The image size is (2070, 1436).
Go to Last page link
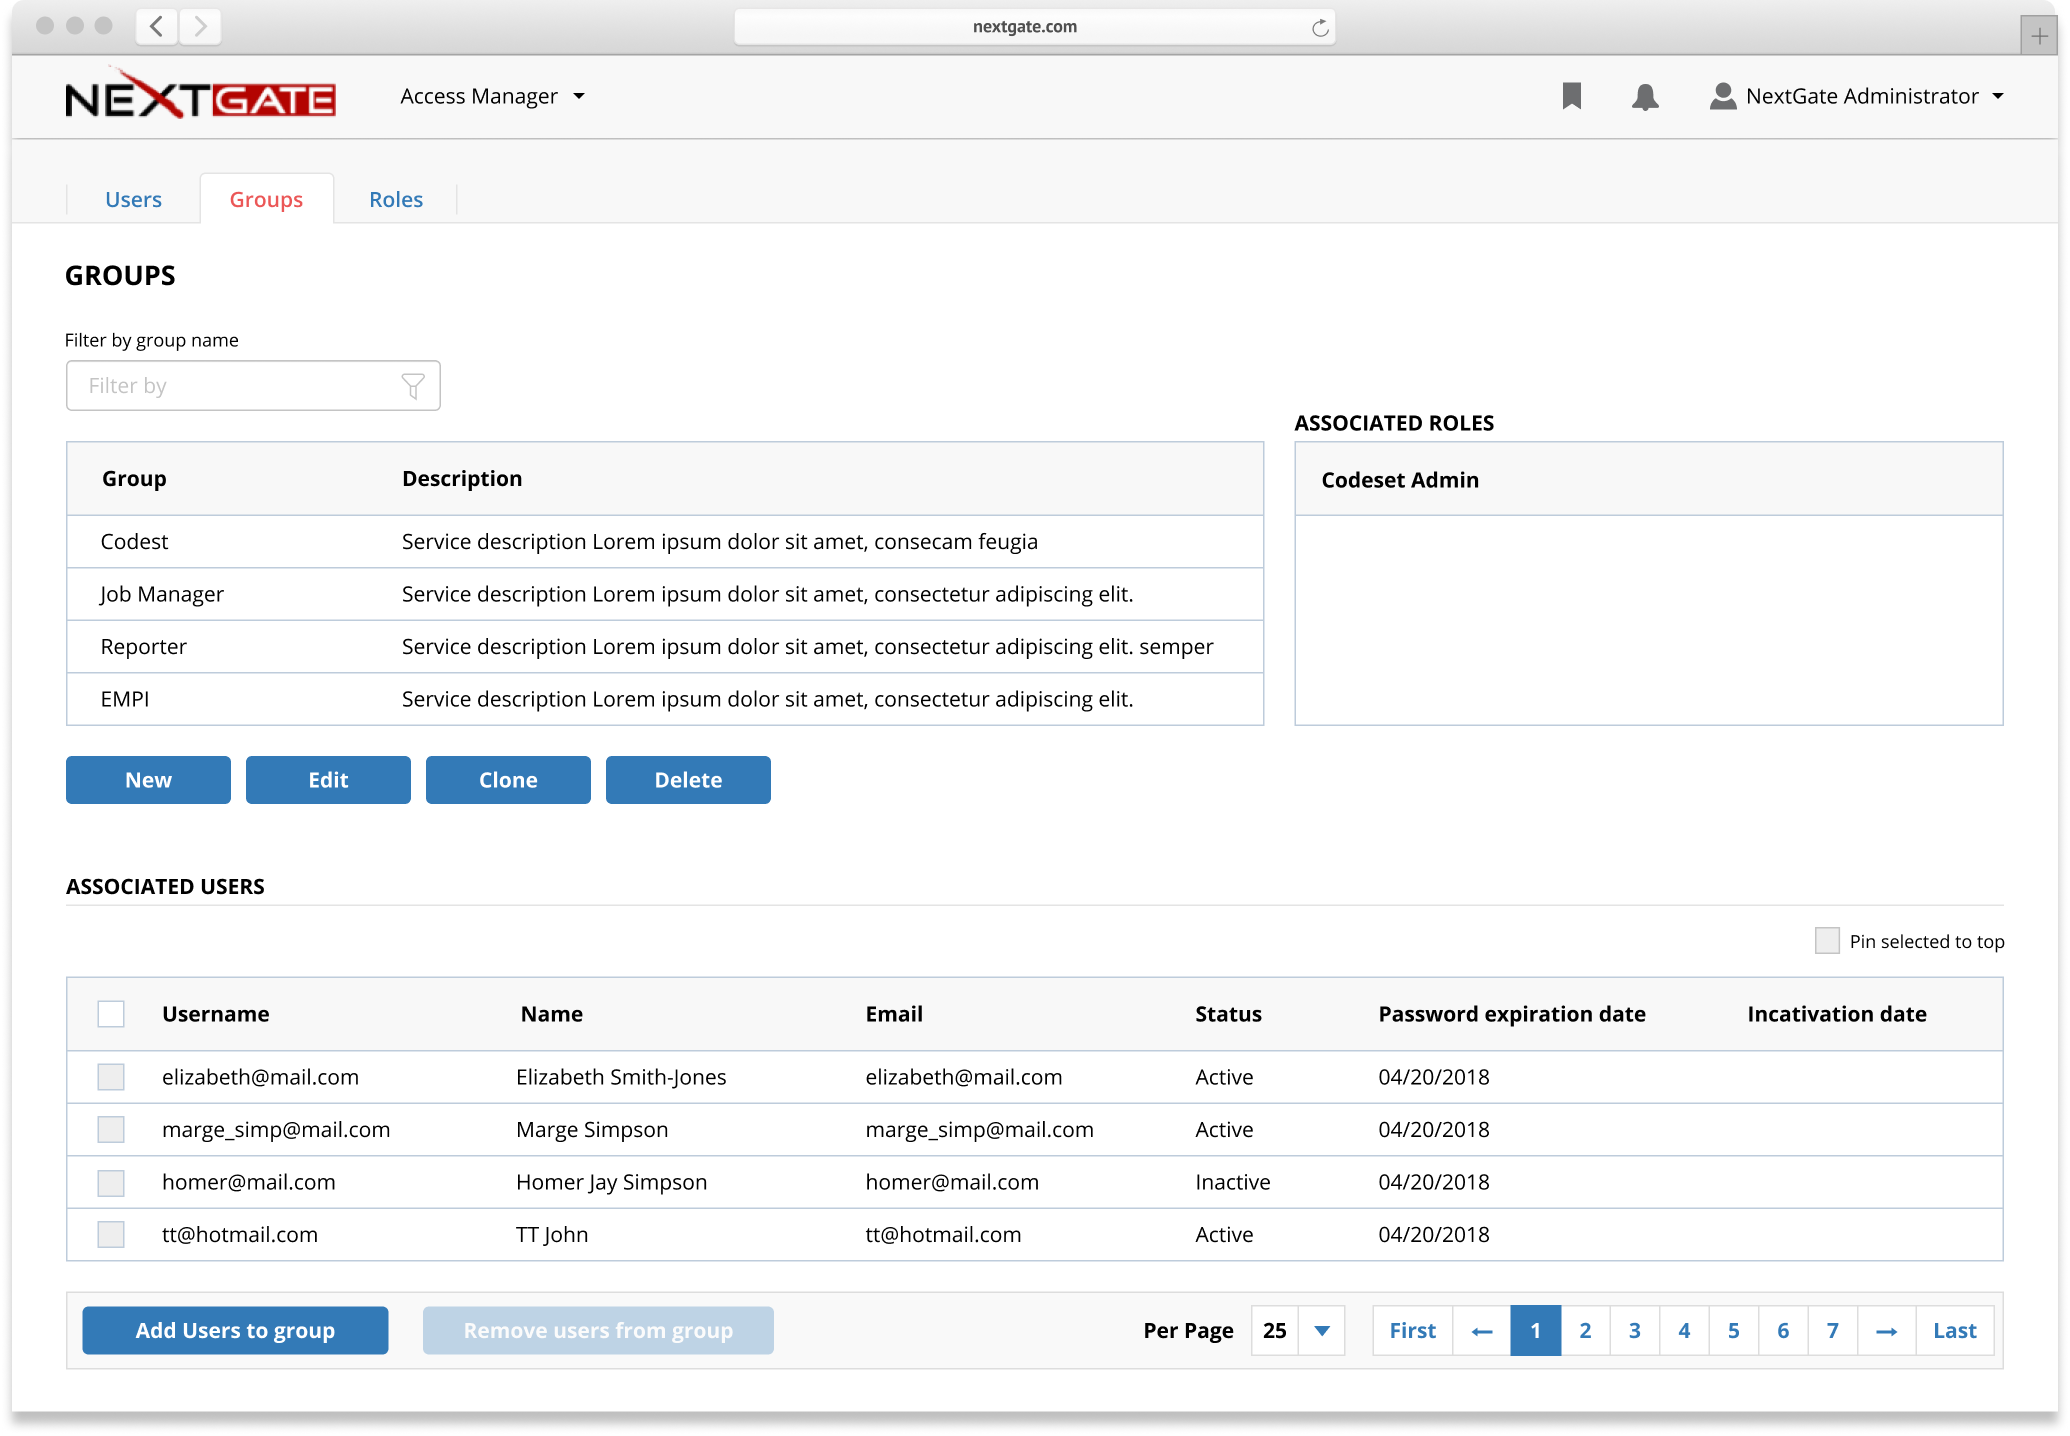tap(1955, 1331)
